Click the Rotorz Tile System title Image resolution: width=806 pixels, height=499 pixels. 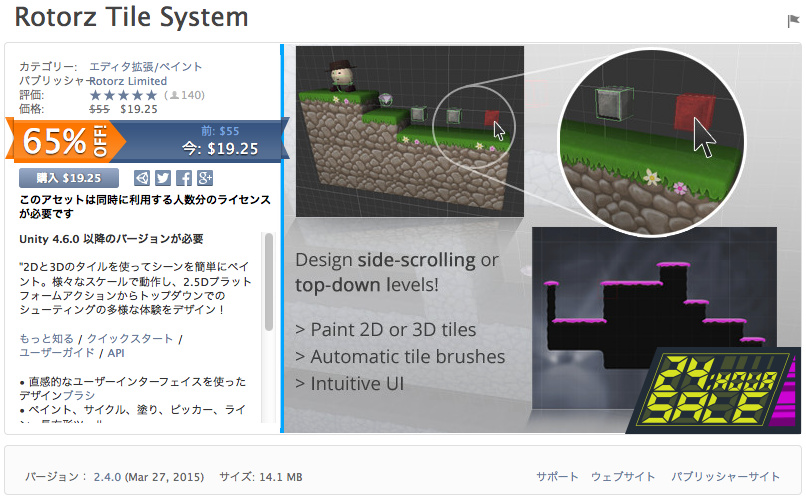pos(132,17)
